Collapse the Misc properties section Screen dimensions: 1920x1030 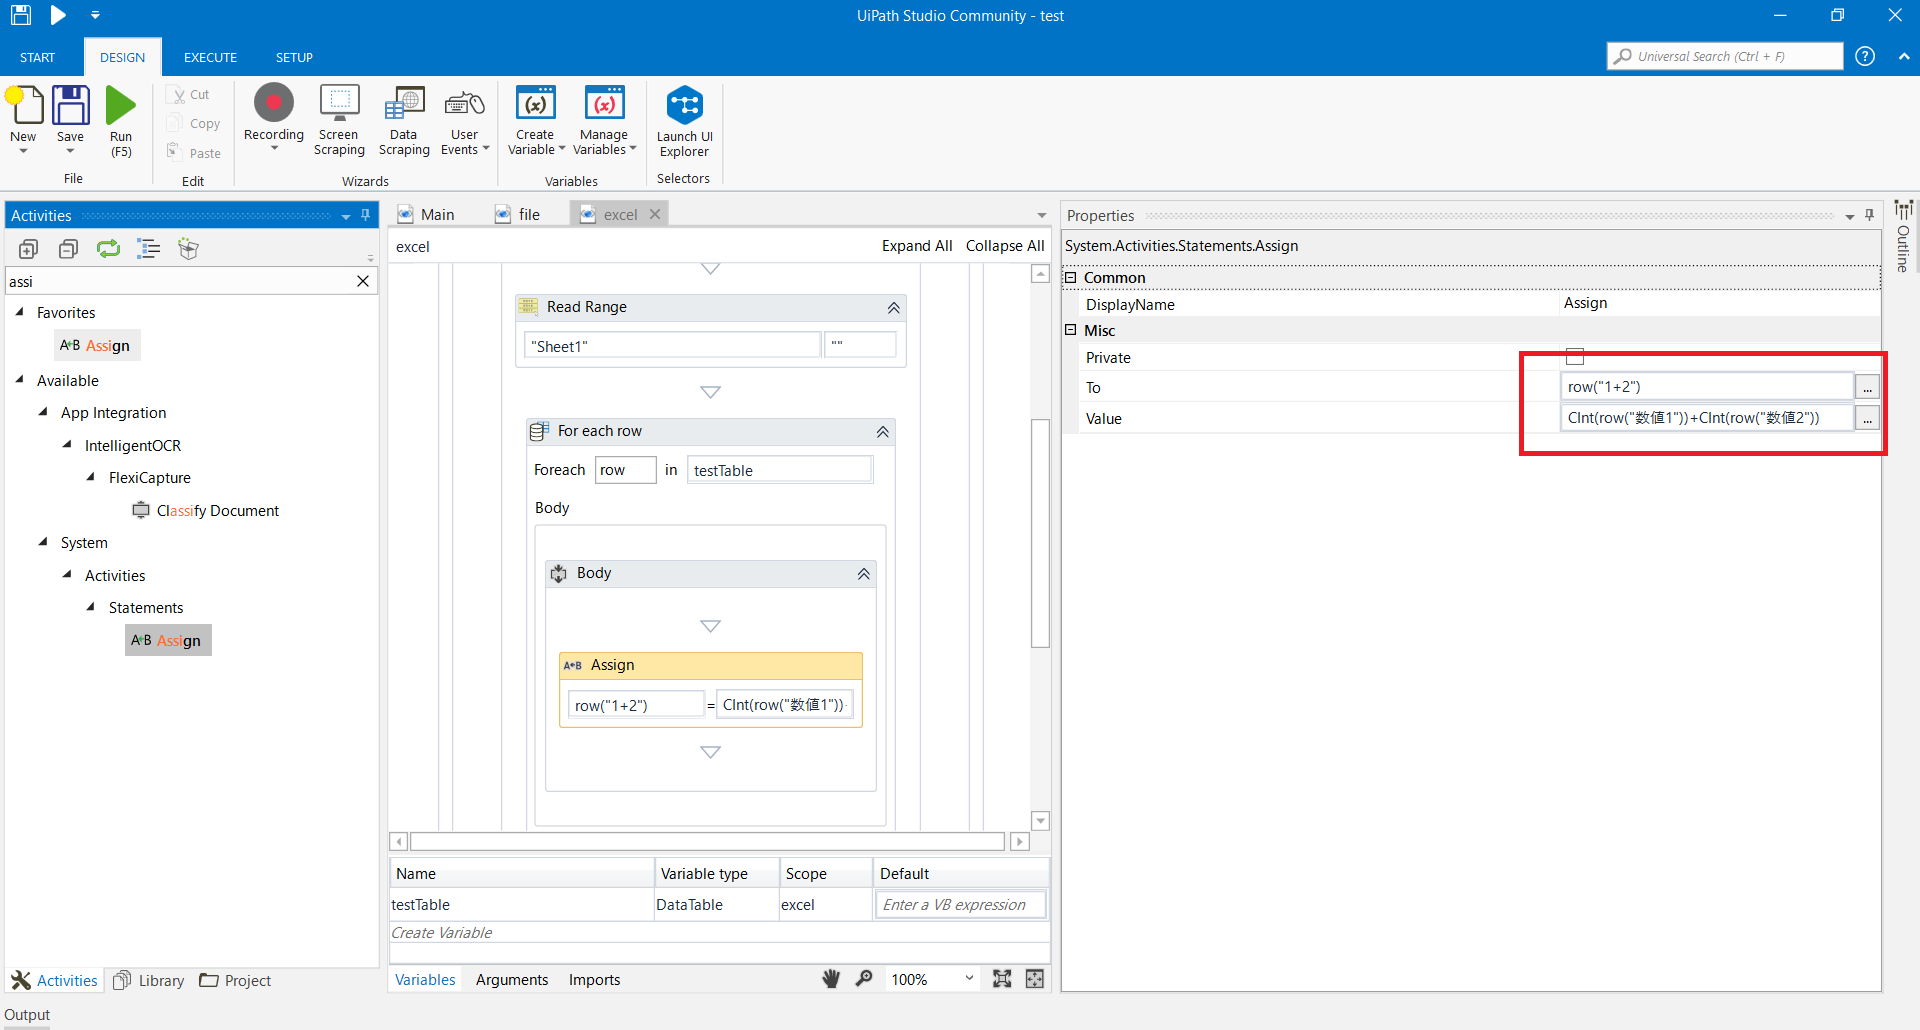coord(1071,330)
